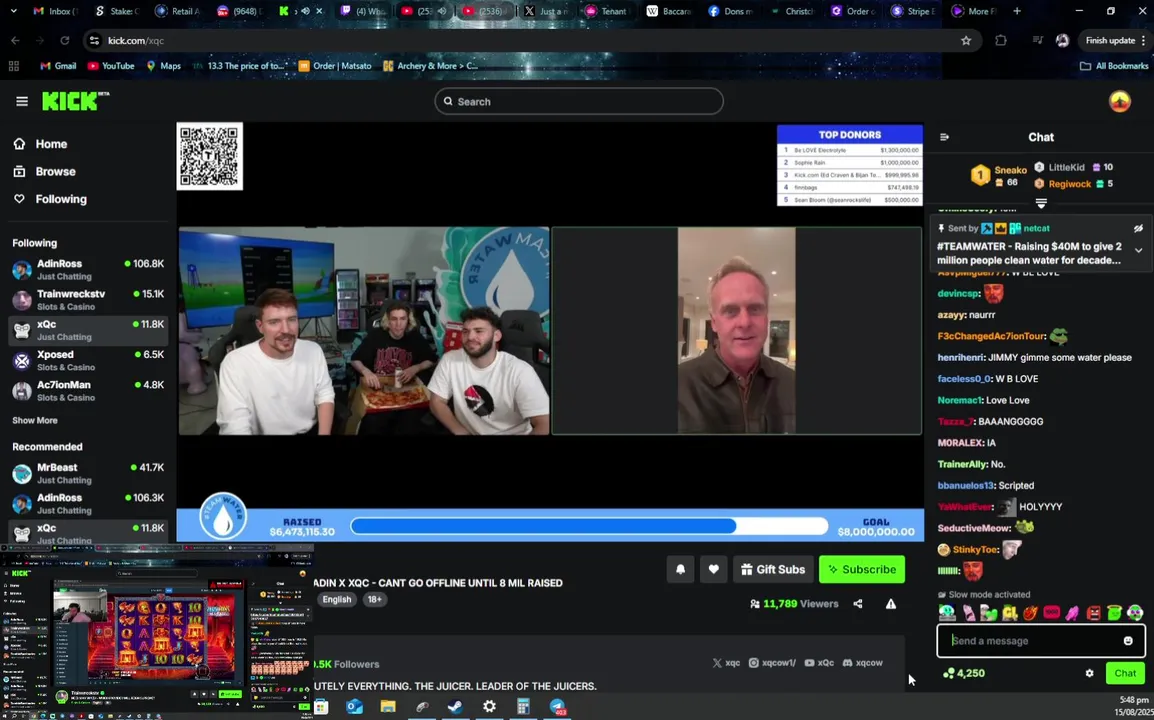Open the tab search dropdown arrow

pos(13,11)
